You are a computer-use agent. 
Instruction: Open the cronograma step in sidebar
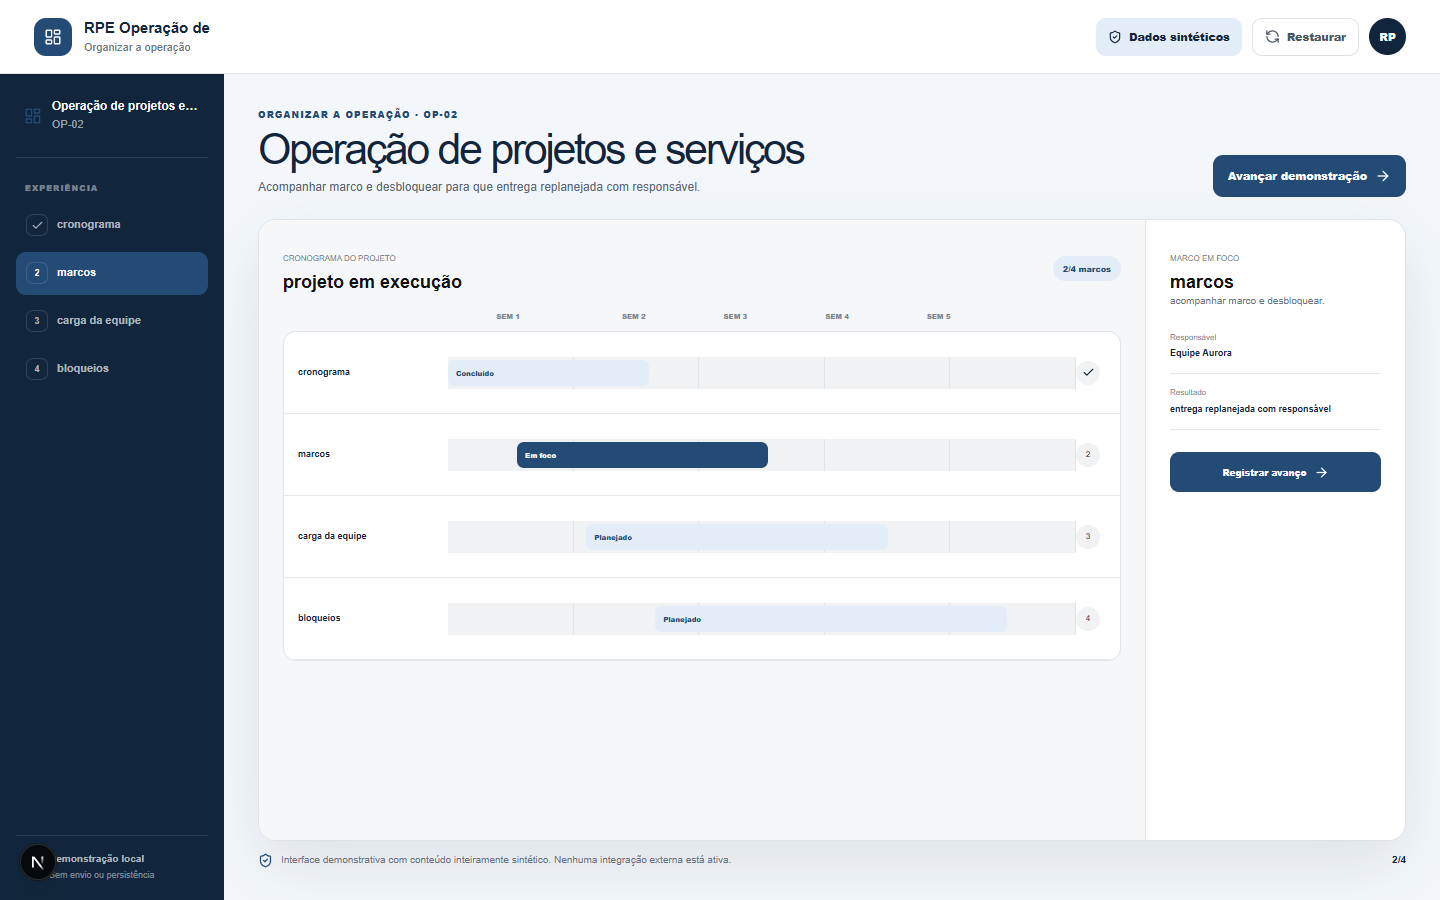coord(112,225)
